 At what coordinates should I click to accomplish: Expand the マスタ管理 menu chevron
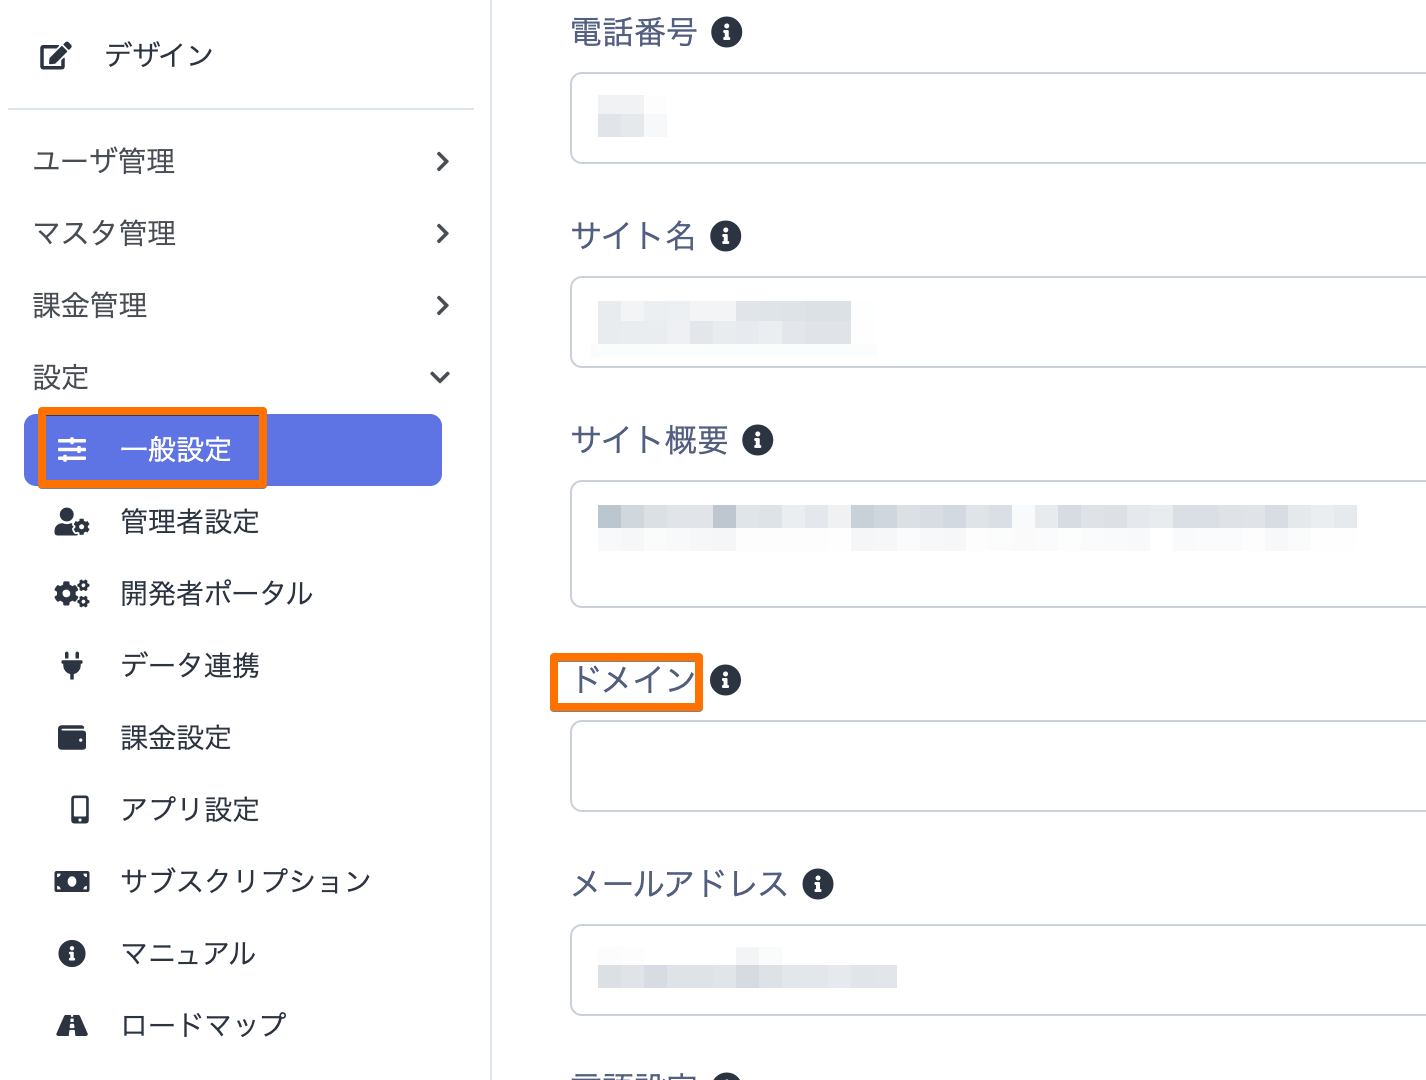[x=442, y=233]
